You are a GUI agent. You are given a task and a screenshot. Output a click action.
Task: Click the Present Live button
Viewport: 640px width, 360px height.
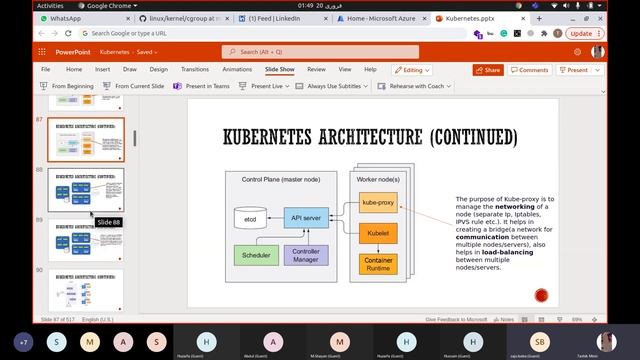click(x=261, y=86)
